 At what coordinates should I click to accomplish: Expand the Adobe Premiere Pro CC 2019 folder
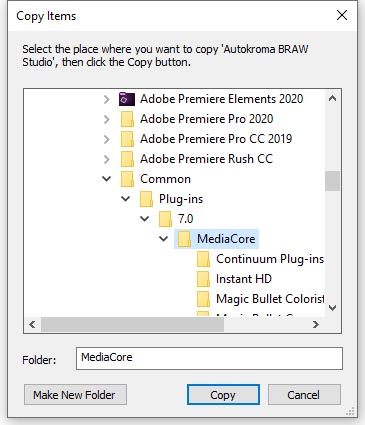pos(107,139)
